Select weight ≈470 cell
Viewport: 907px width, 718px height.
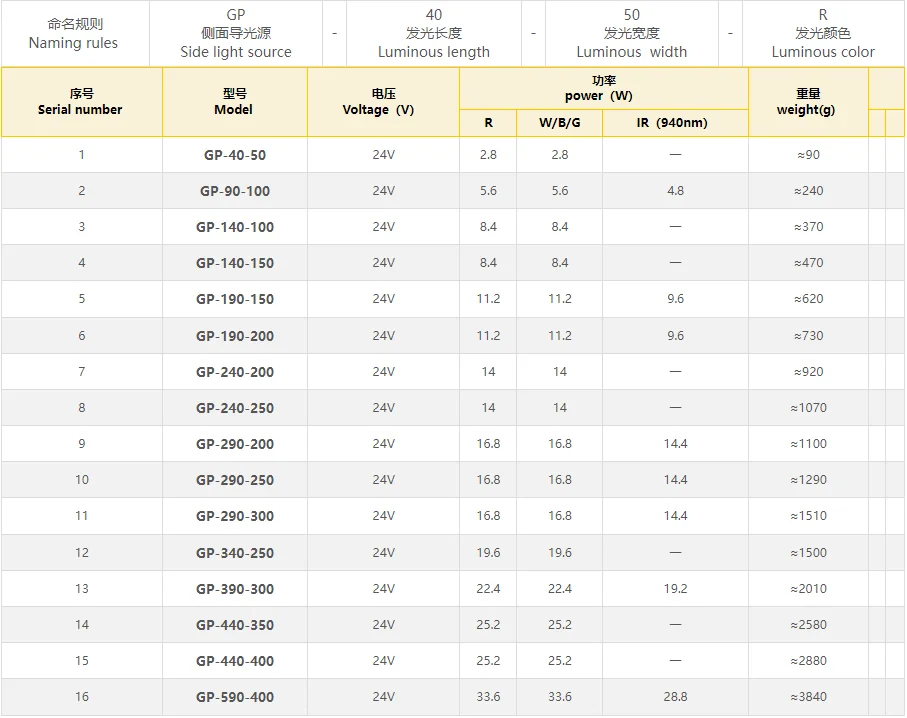coord(808,263)
